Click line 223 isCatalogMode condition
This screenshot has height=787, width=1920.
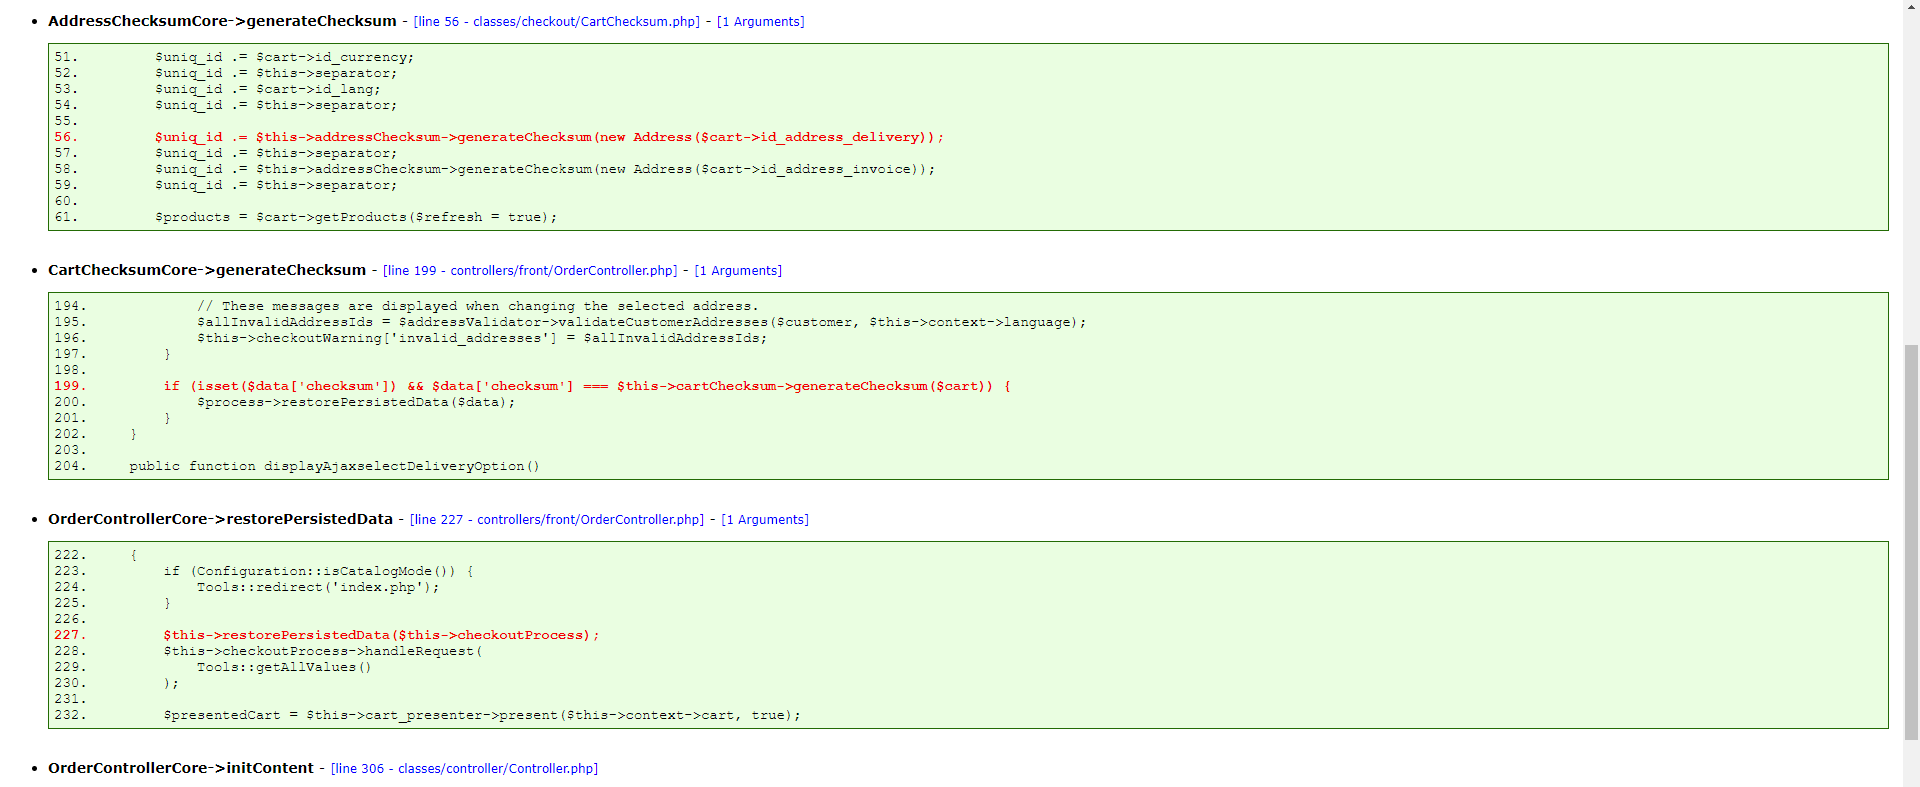(318, 571)
